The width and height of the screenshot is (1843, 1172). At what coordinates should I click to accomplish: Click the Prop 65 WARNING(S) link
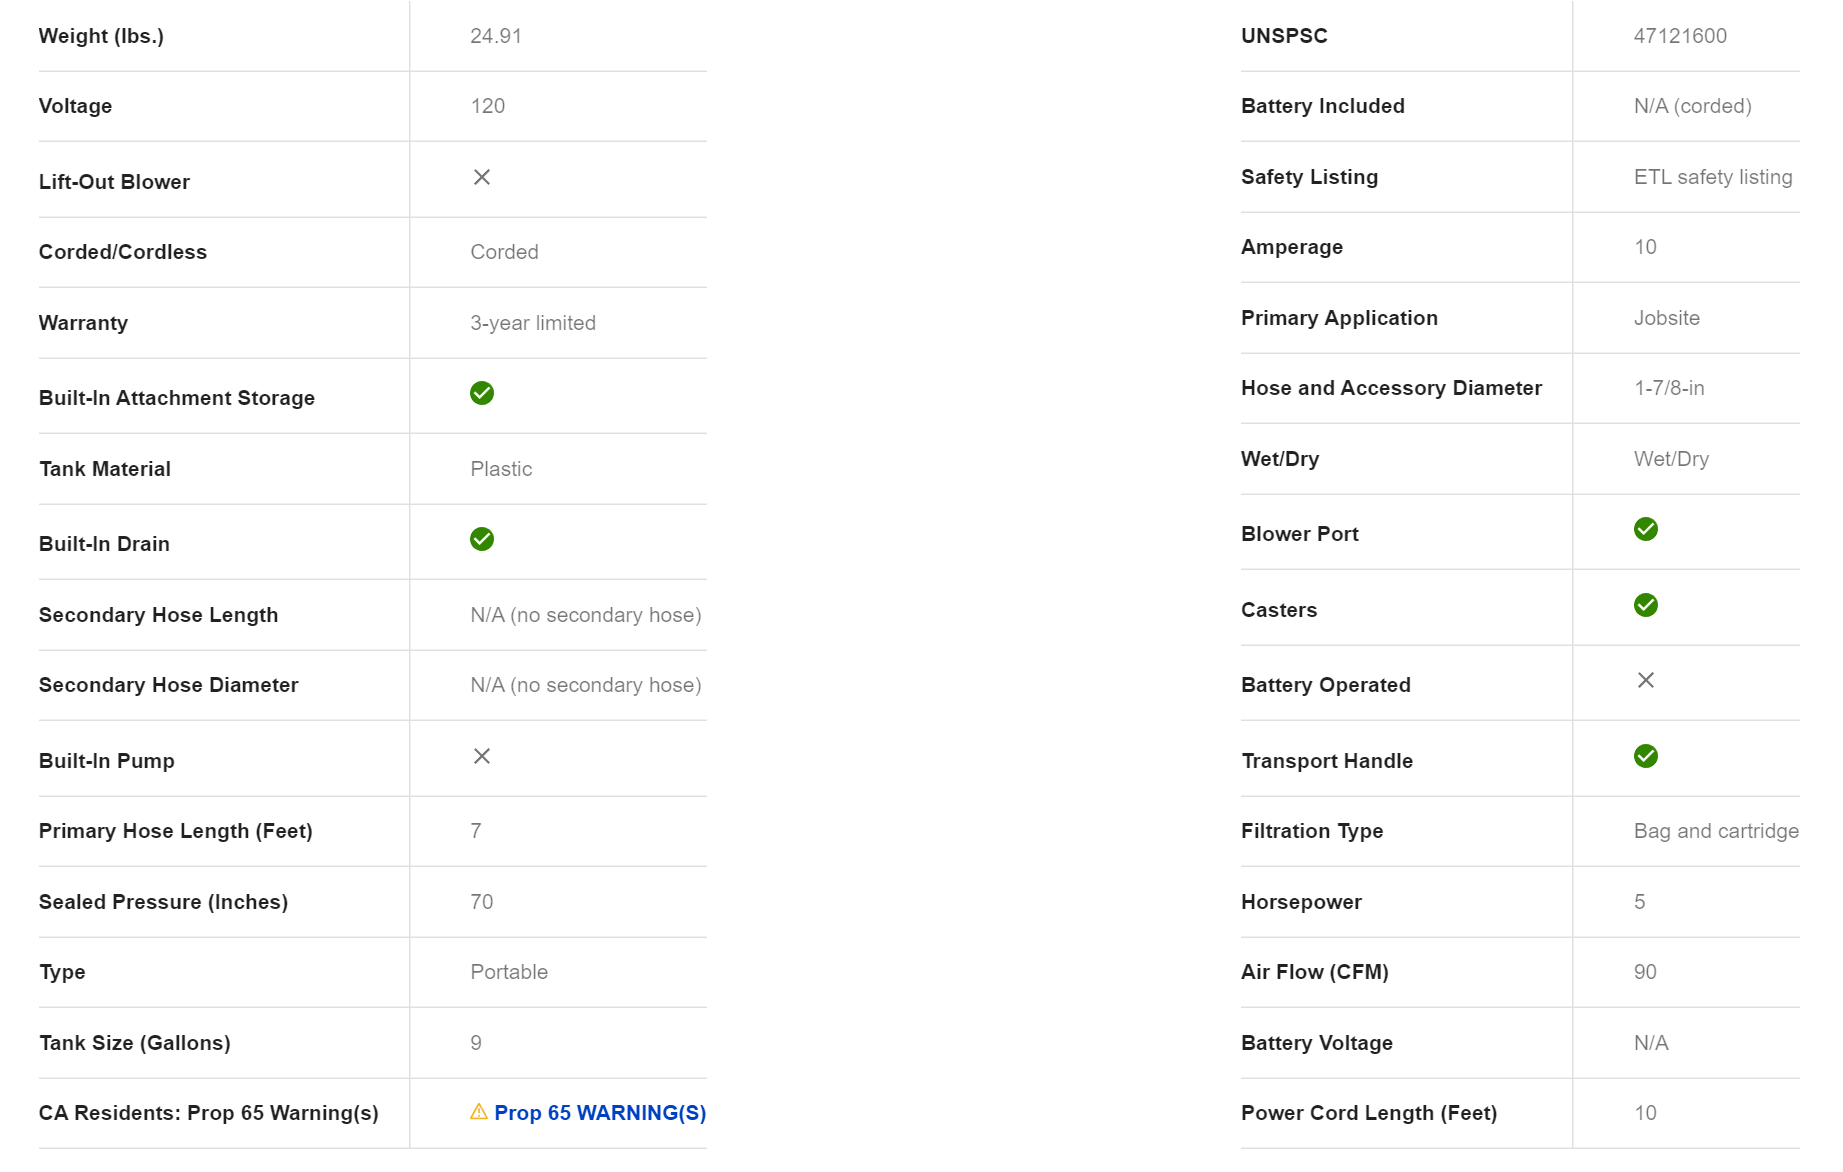(600, 1113)
